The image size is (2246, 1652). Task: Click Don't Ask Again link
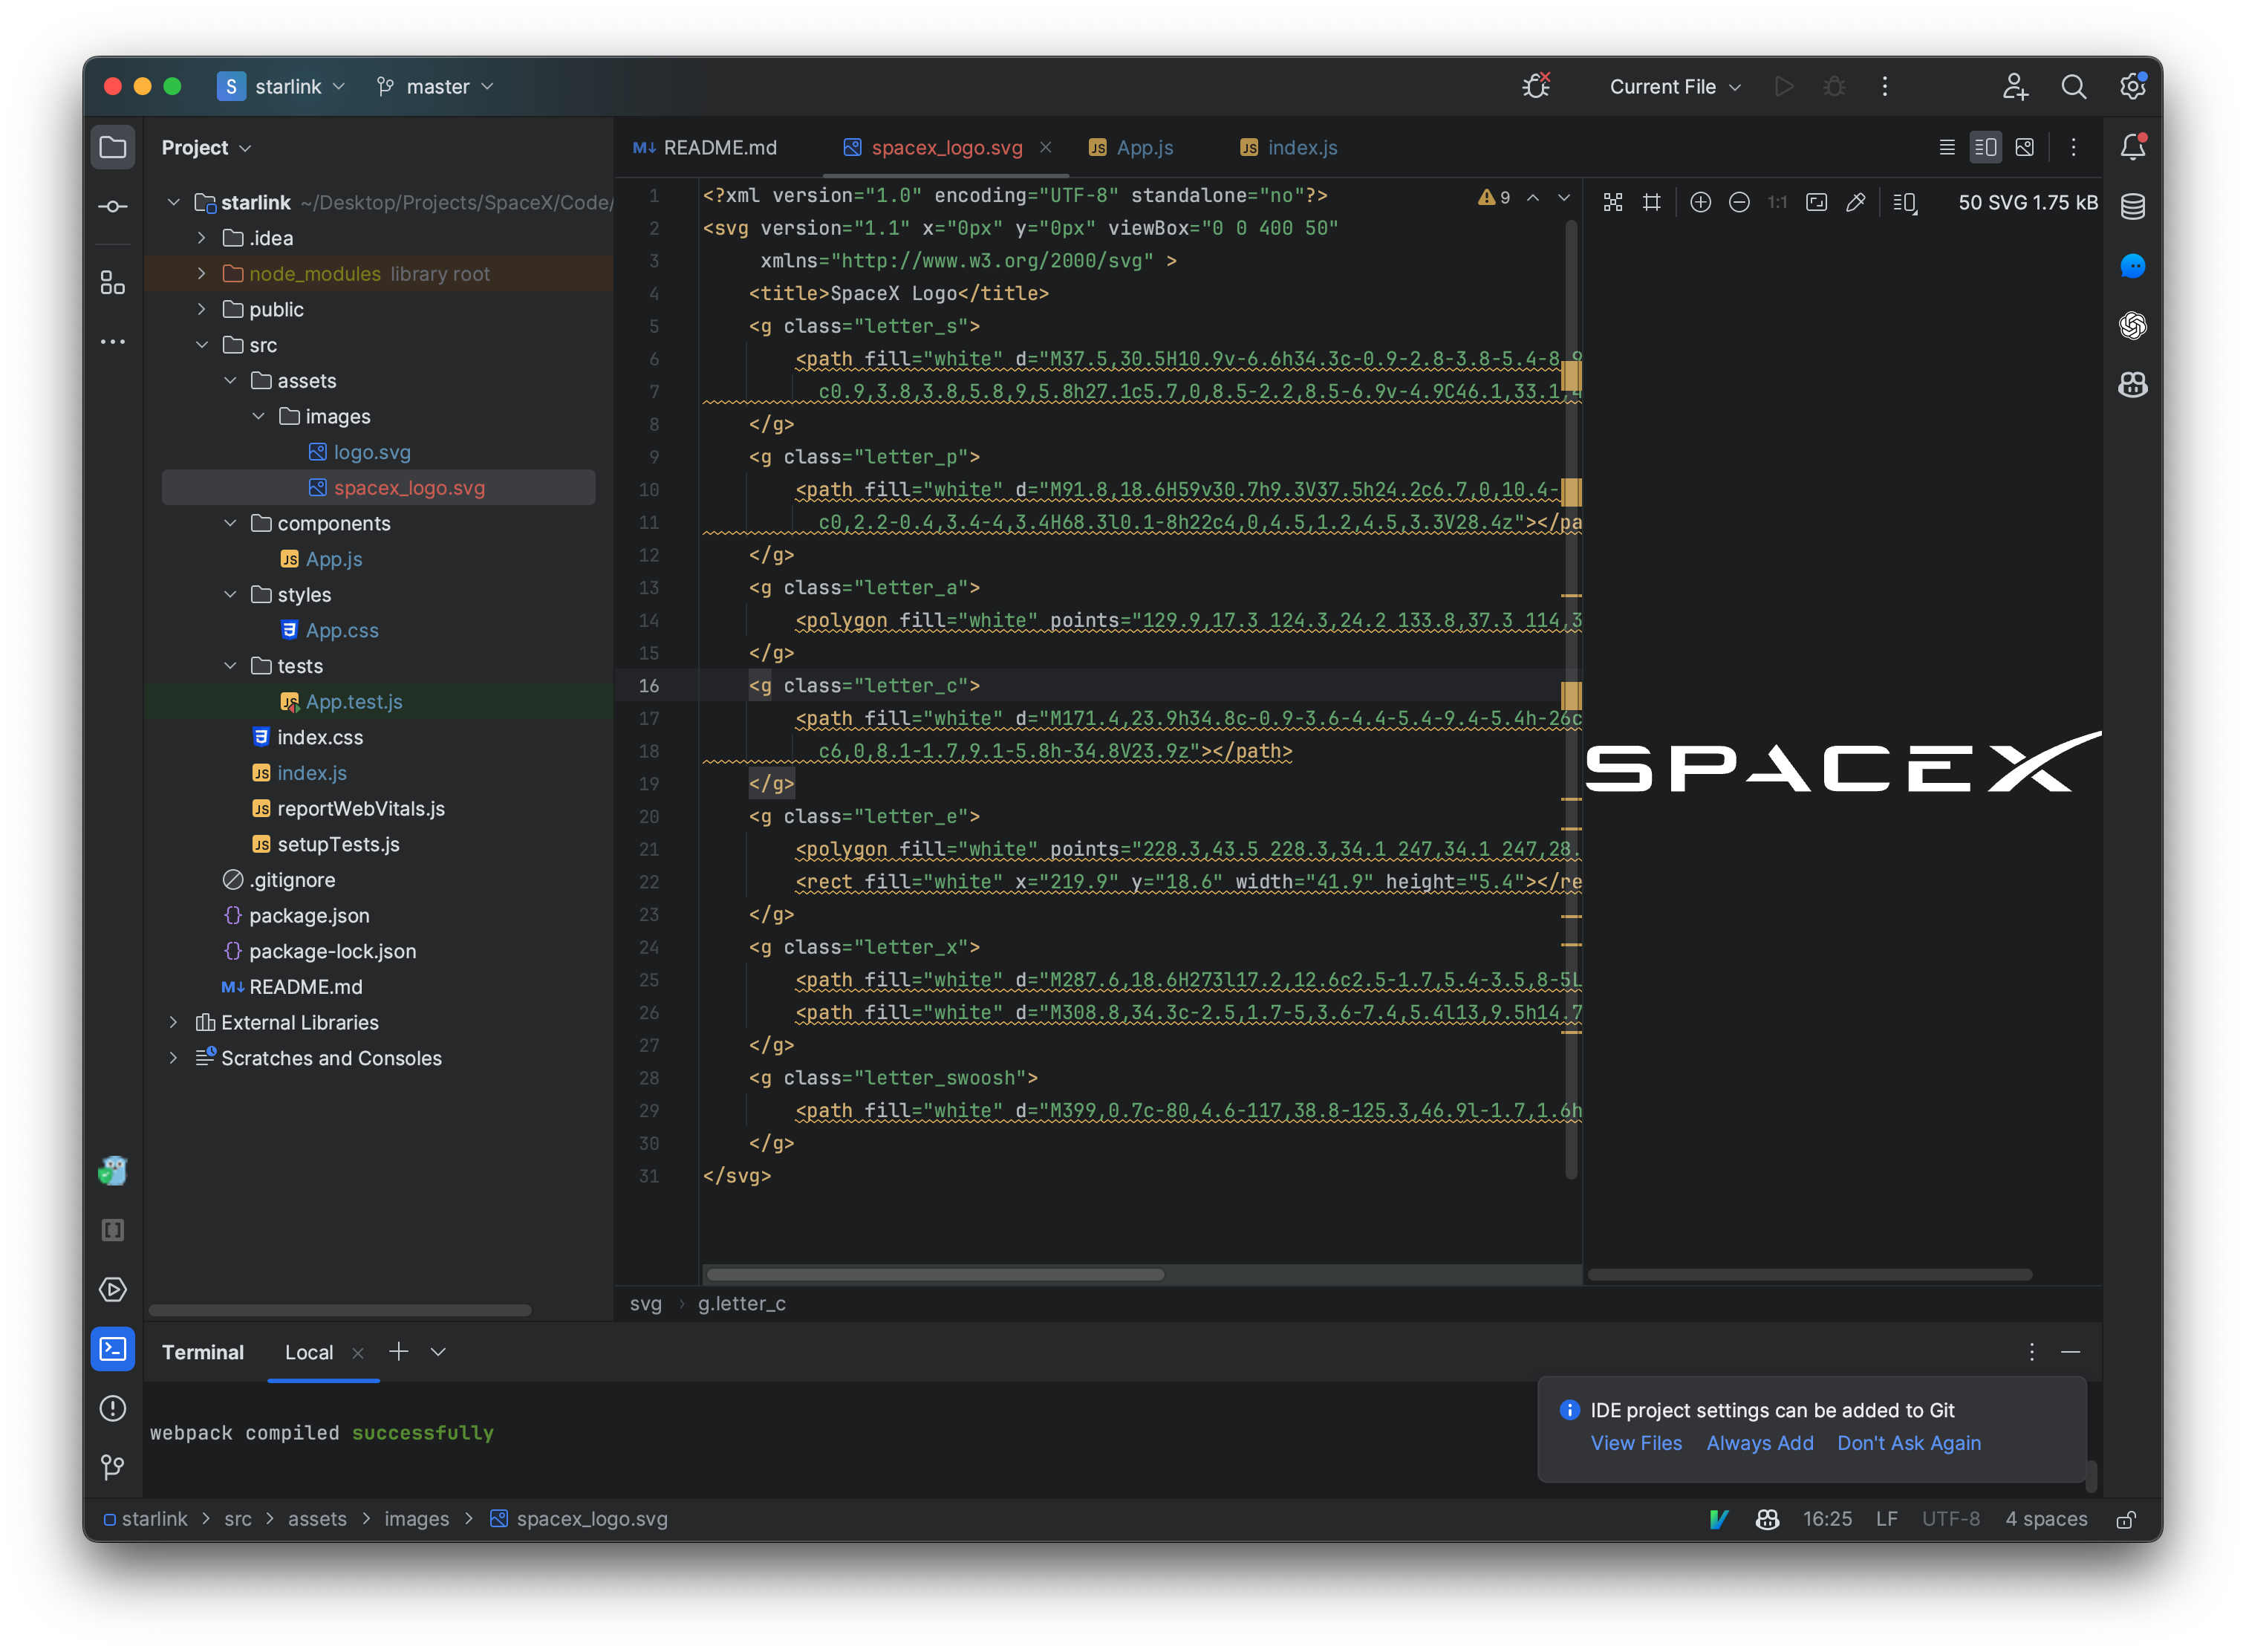coord(1909,1443)
